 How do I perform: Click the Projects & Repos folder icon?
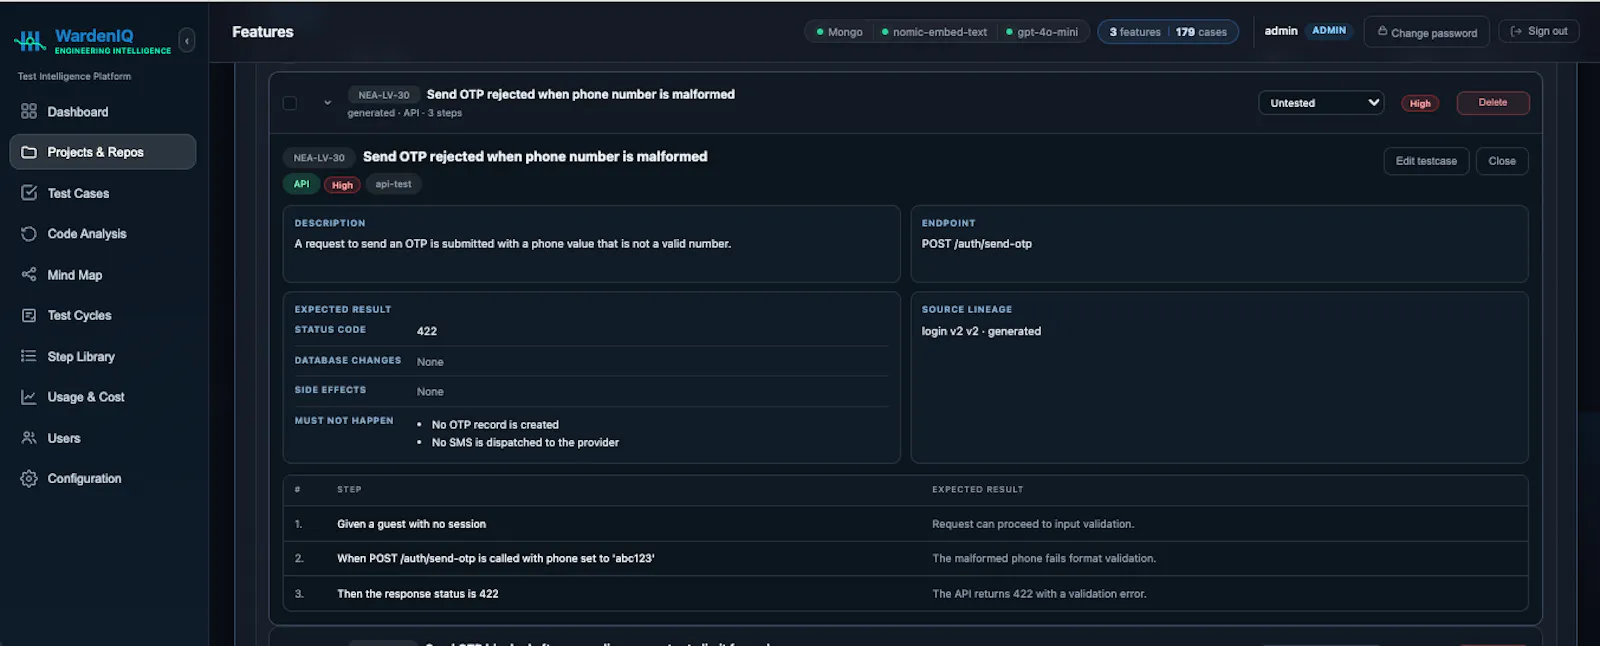pos(29,152)
